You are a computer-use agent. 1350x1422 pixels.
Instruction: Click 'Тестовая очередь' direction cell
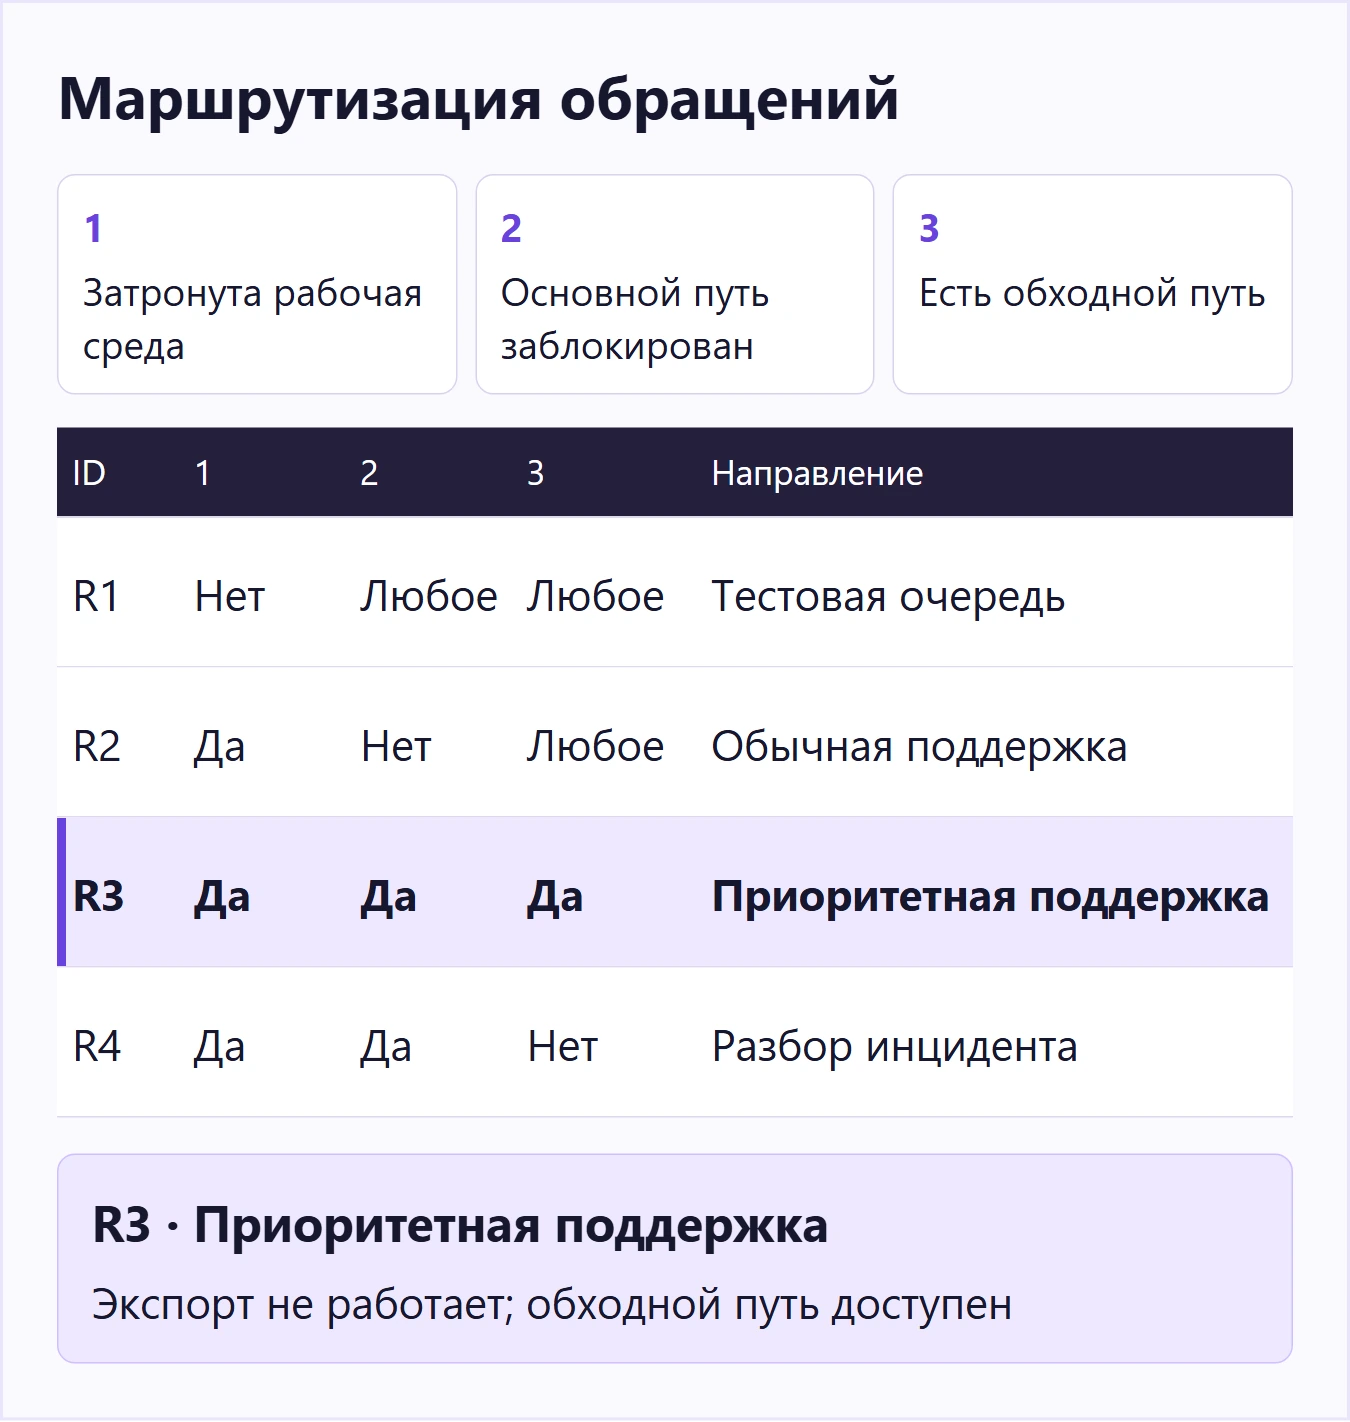888,597
